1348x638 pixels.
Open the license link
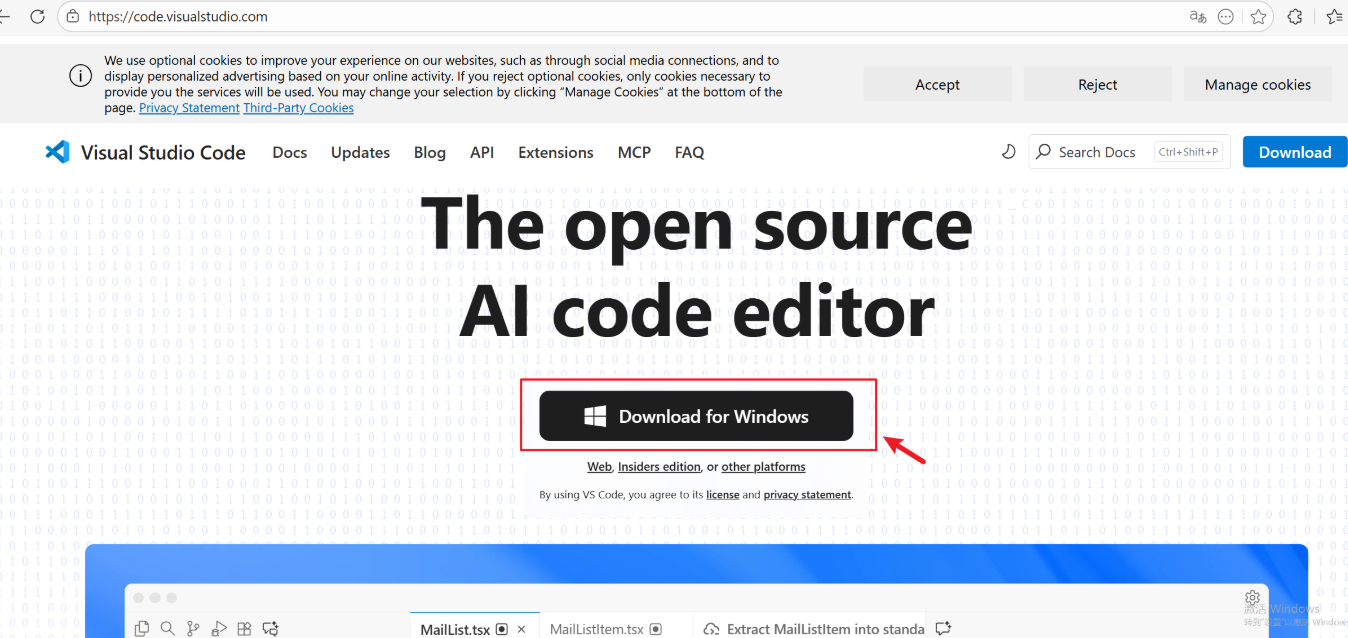722,495
